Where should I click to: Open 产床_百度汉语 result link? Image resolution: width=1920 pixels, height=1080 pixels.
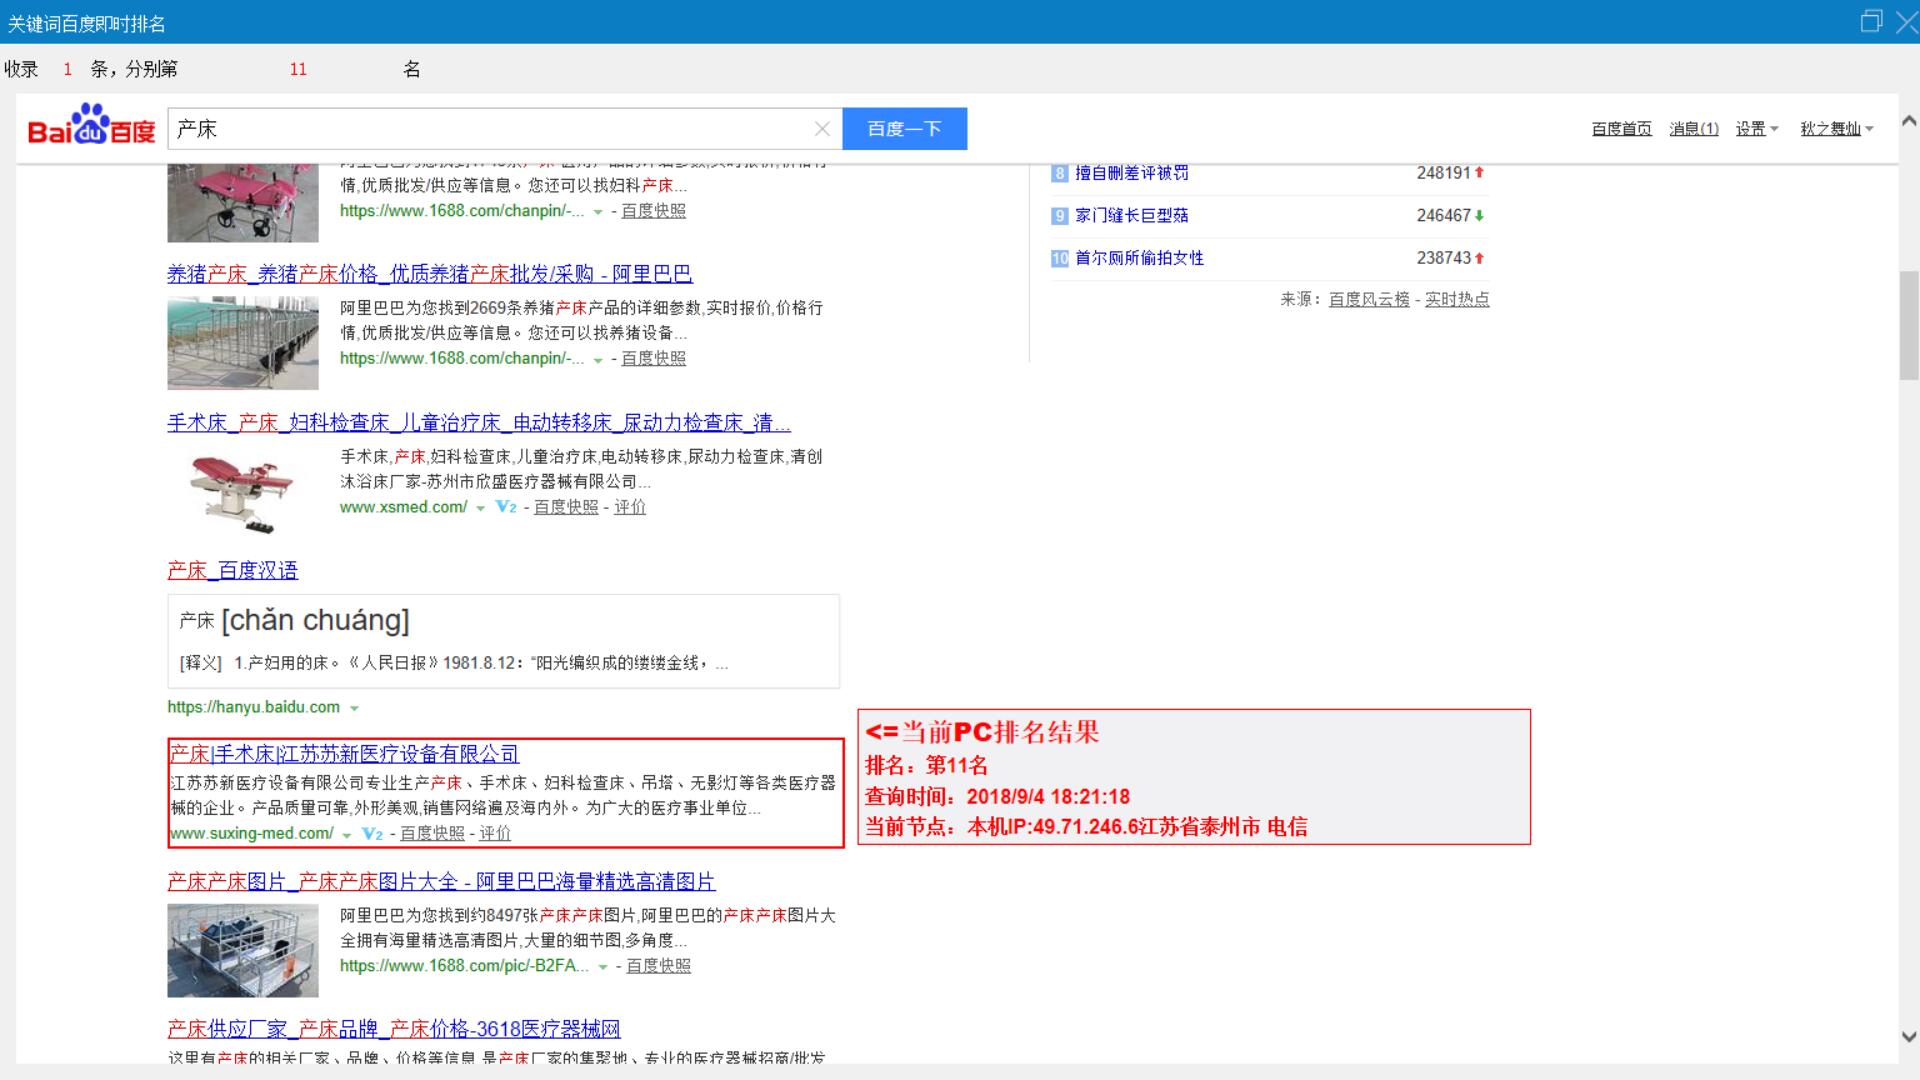click(x=232, y=570)
